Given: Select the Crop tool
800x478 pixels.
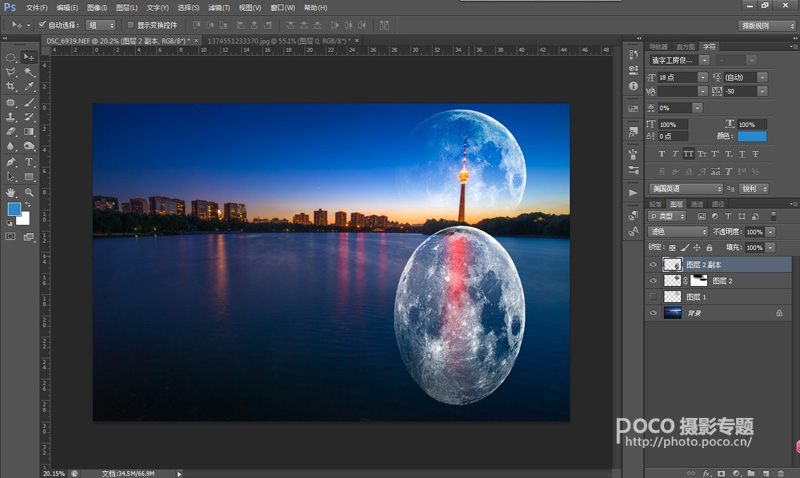Looking at the screenshot, I should click(x=11, y=87).
